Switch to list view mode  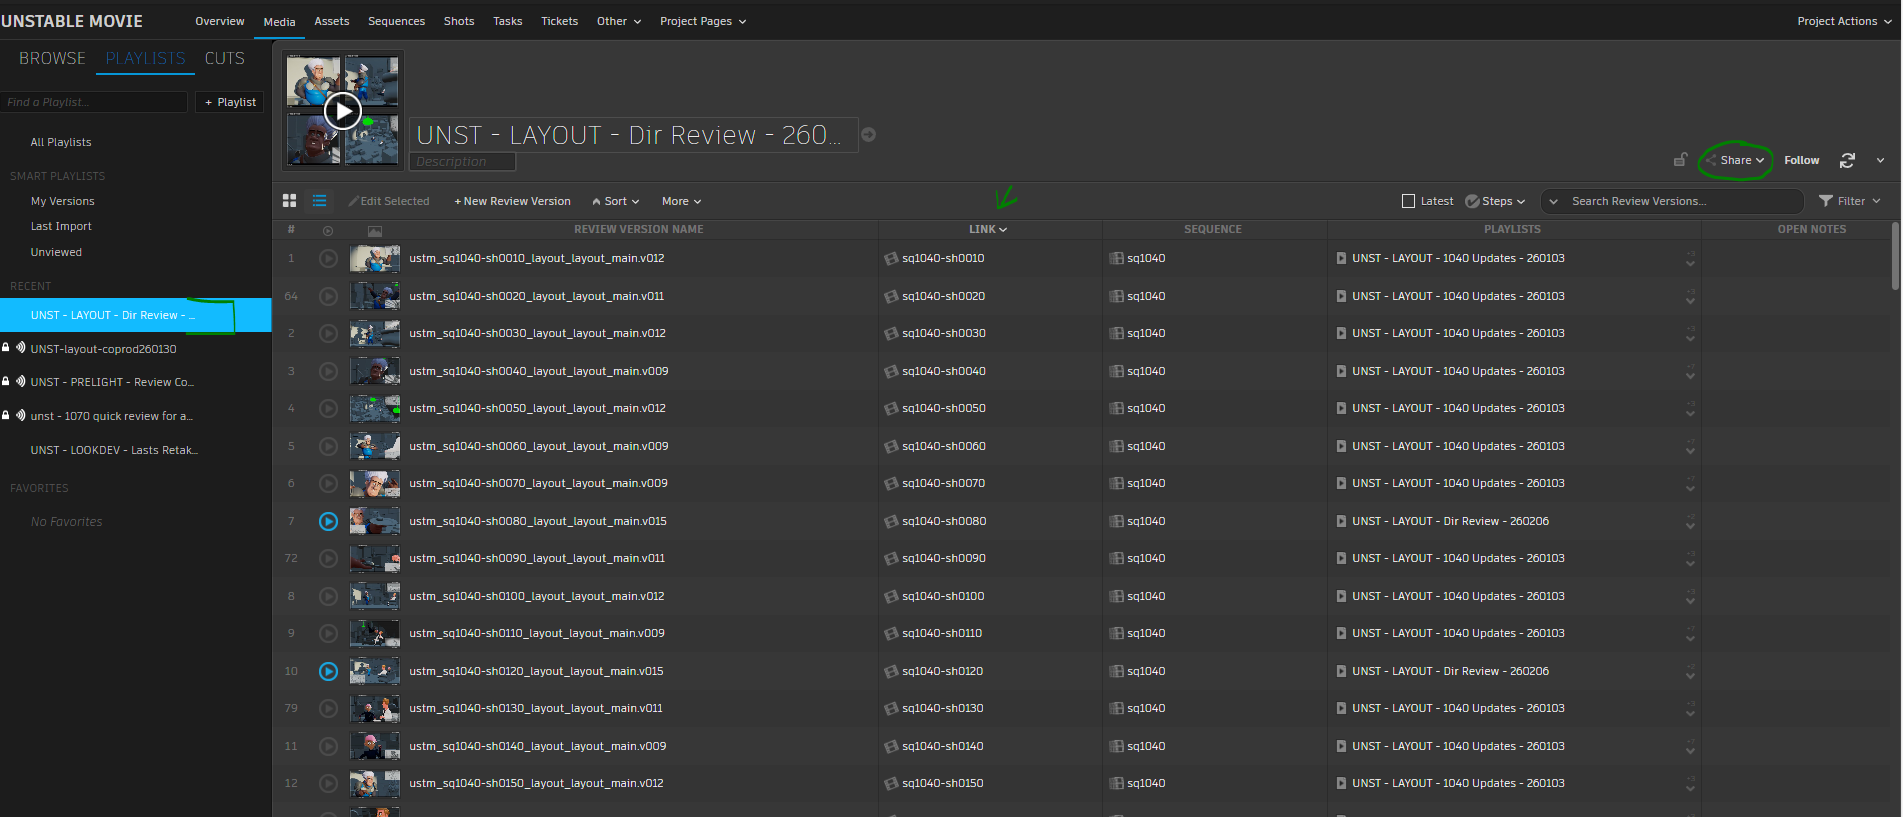click(319, 201)
